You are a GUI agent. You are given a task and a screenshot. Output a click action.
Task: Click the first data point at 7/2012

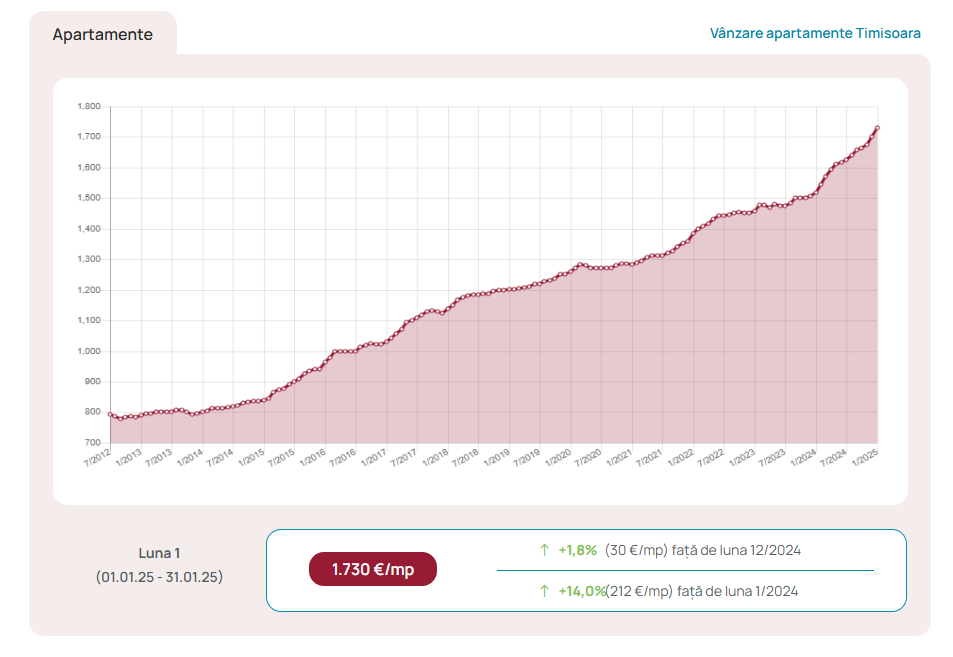coord(110,414)
